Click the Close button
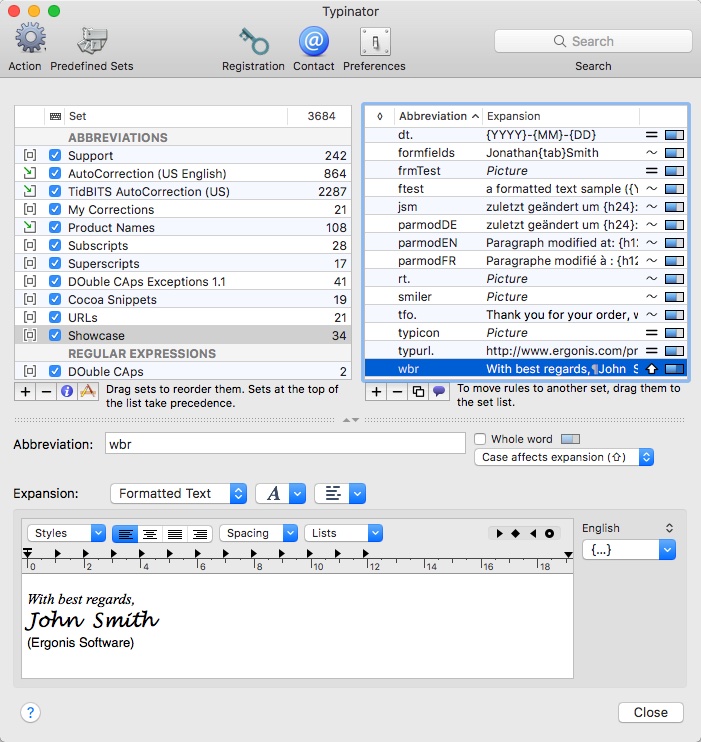This screenshot has width=701, height=742. (650, 712)
